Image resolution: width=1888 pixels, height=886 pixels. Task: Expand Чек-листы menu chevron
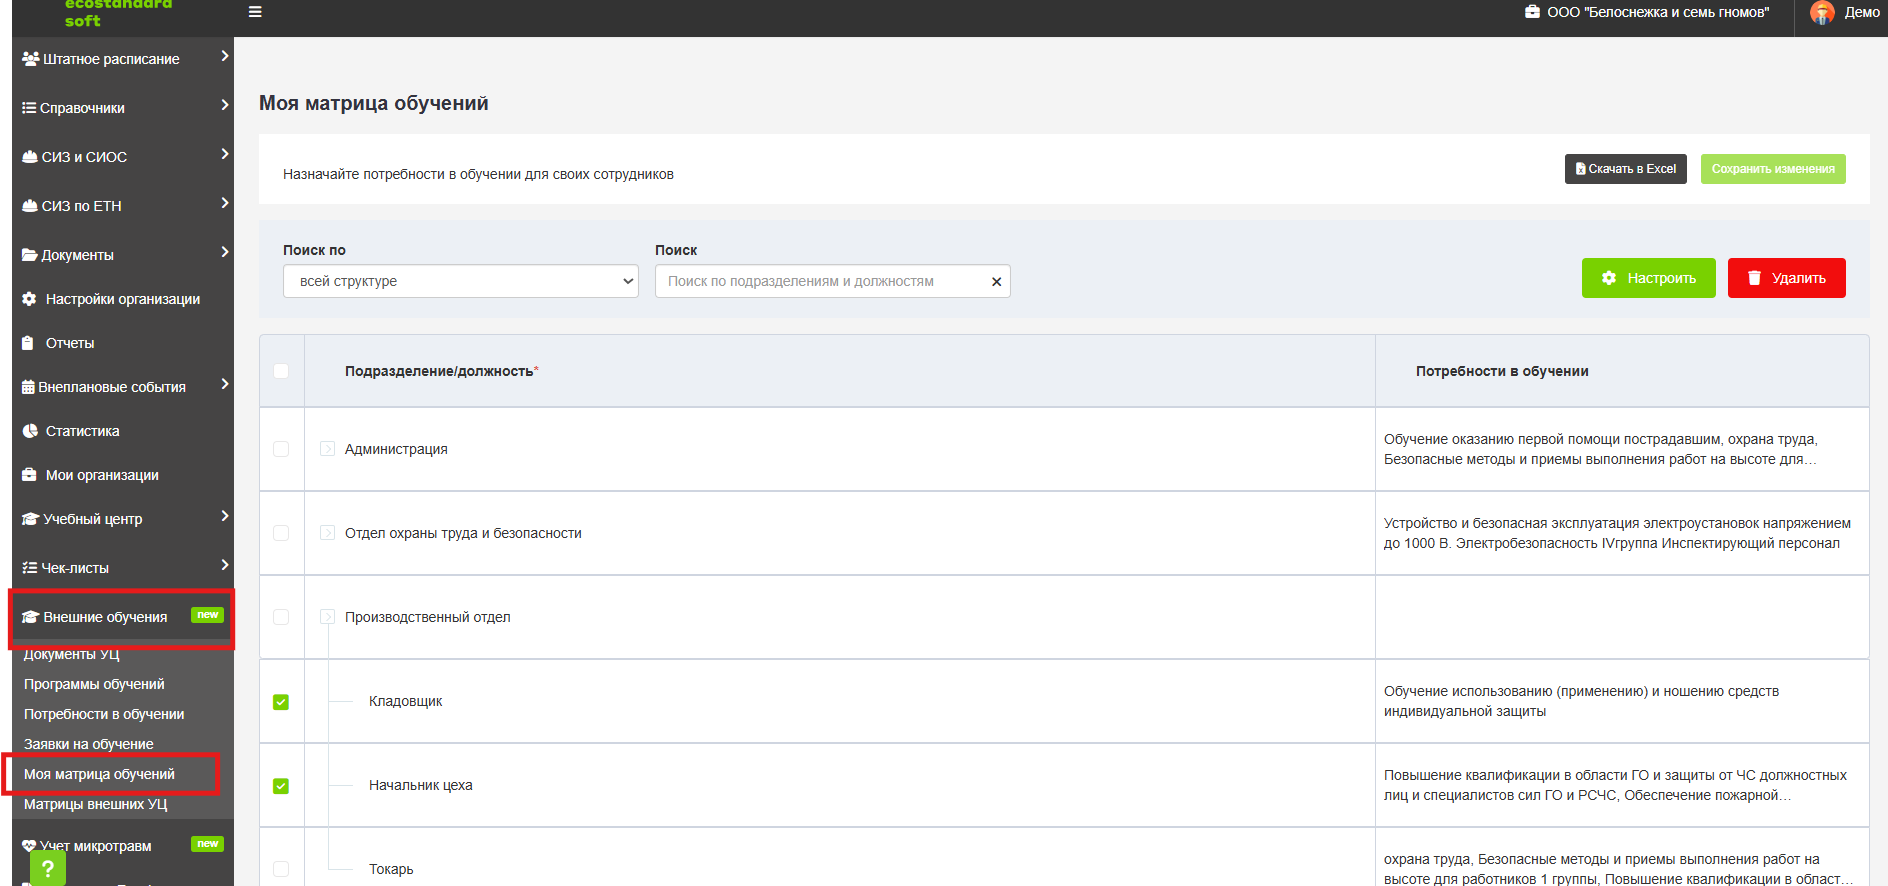pyautogui.click(x=225, y=565)
